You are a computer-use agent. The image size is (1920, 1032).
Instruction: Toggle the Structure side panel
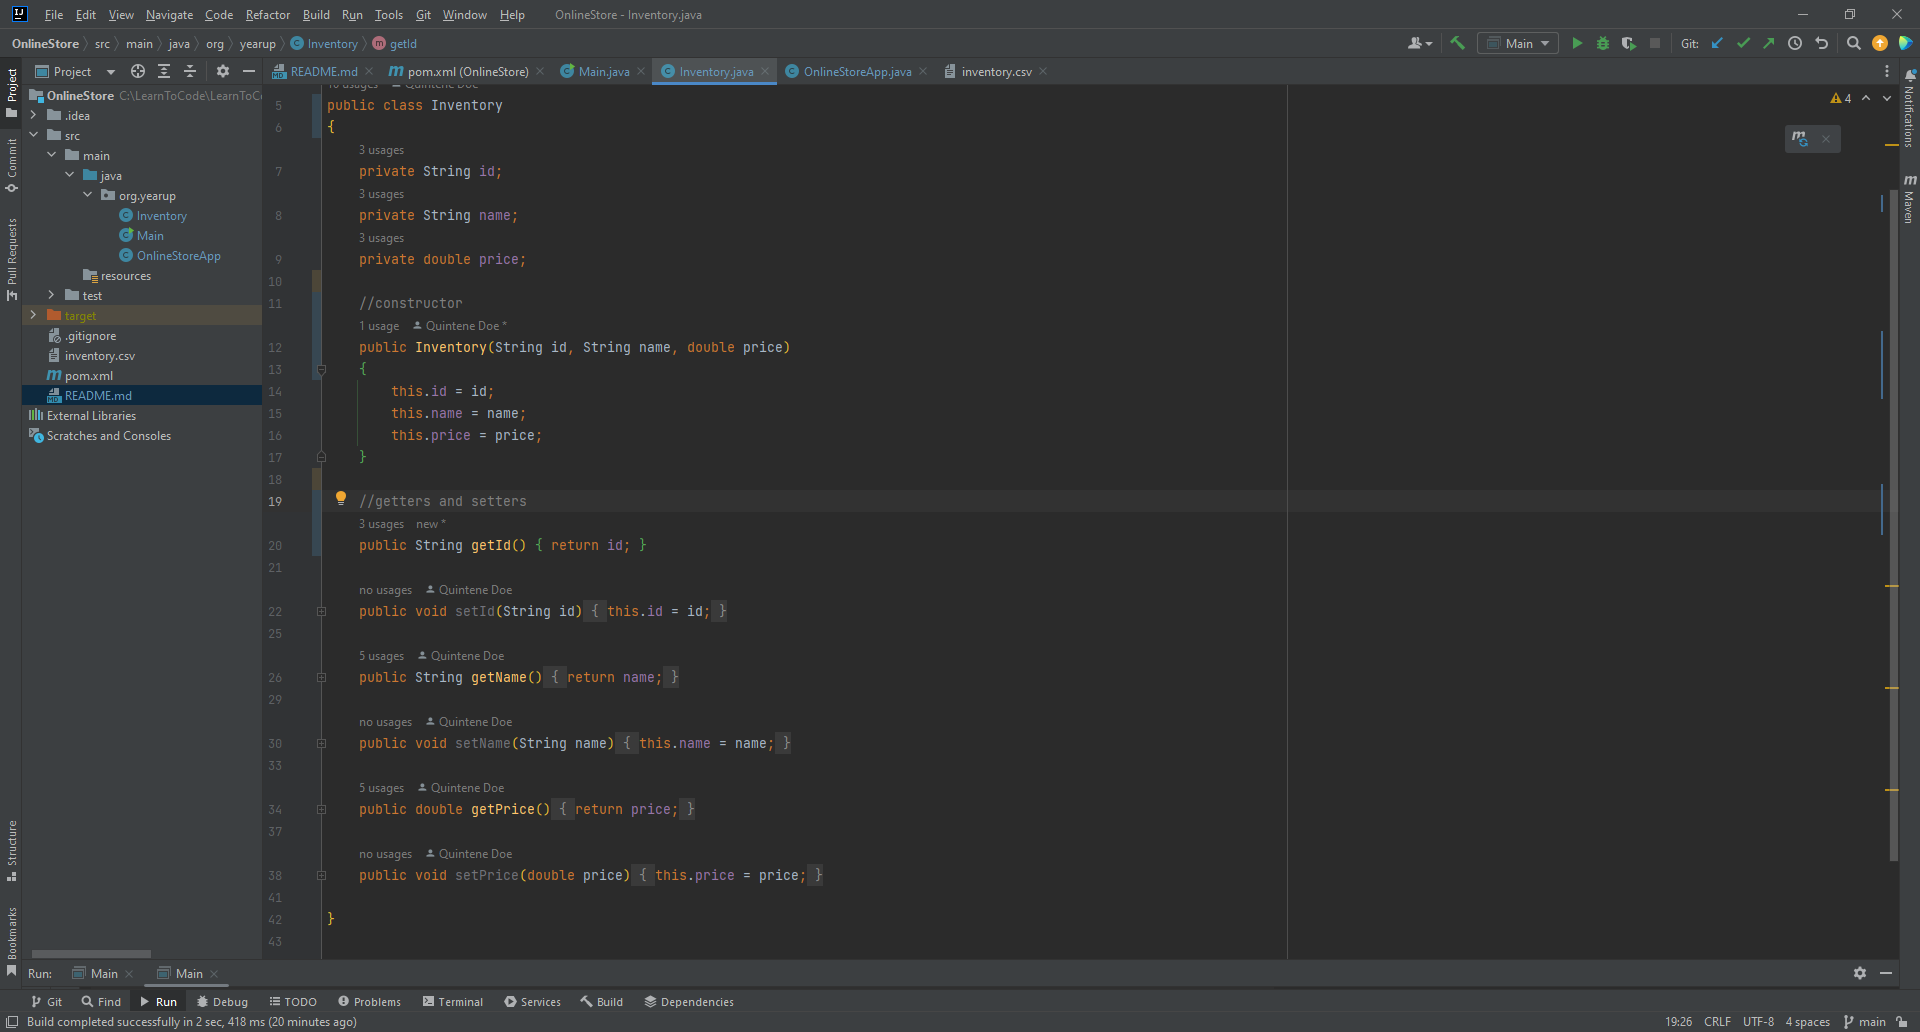point(12,851)
